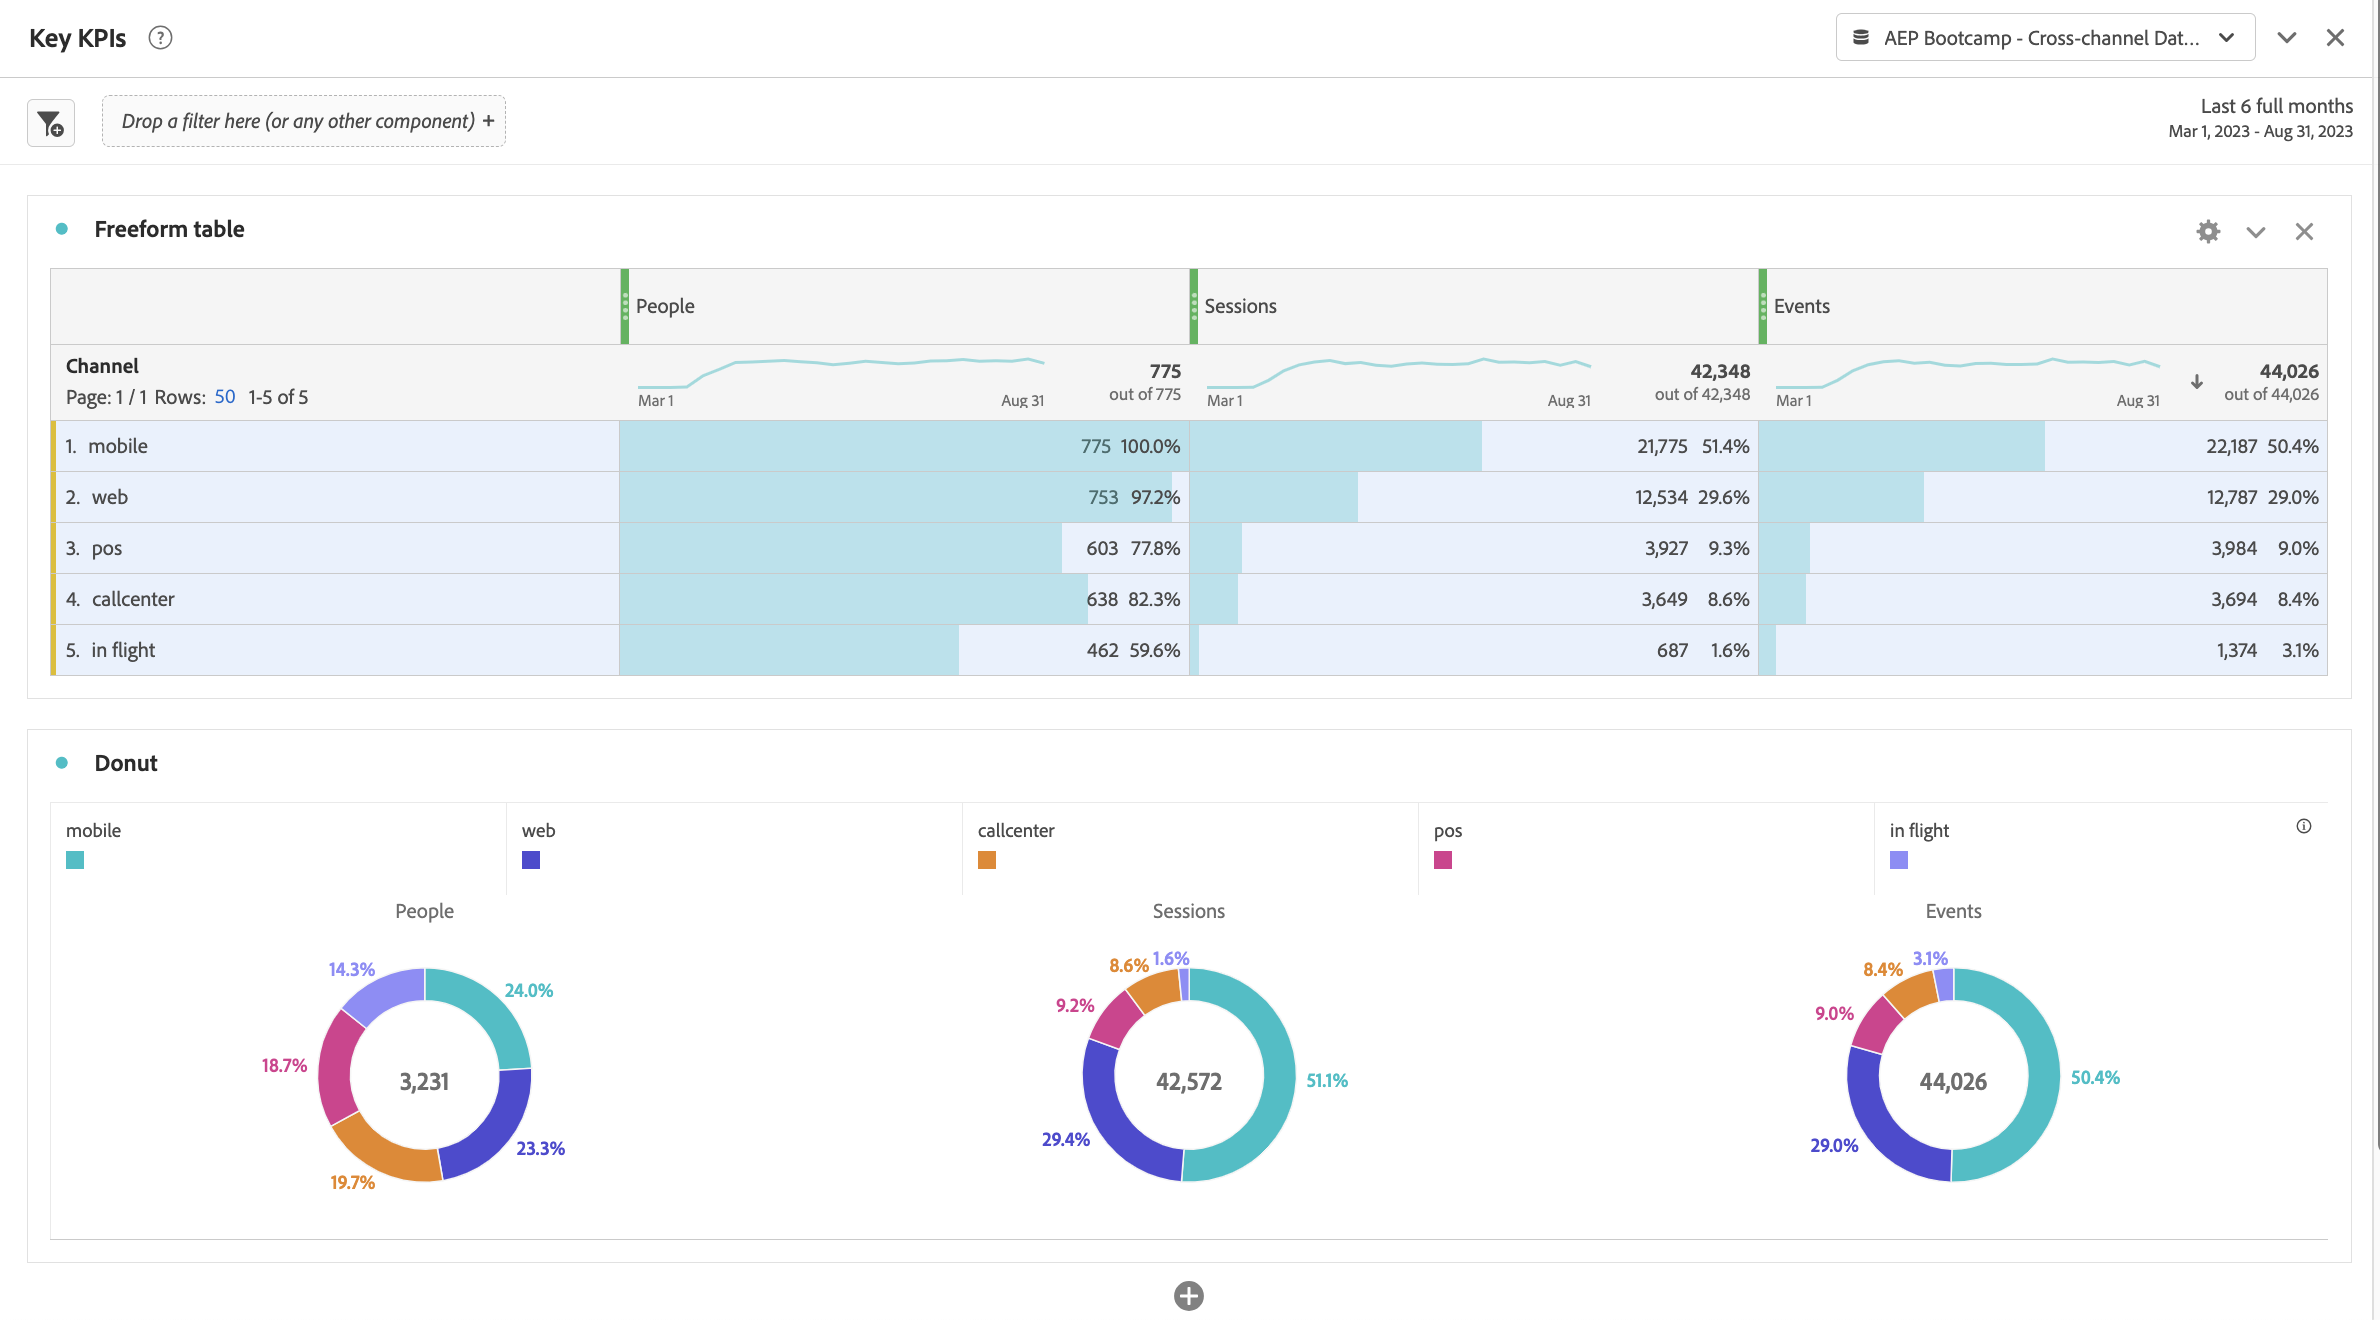Click the web blue legend swatch
Image resolution: width=2380 pixels, height=1320 pixels.
click(x=531, y=860)
